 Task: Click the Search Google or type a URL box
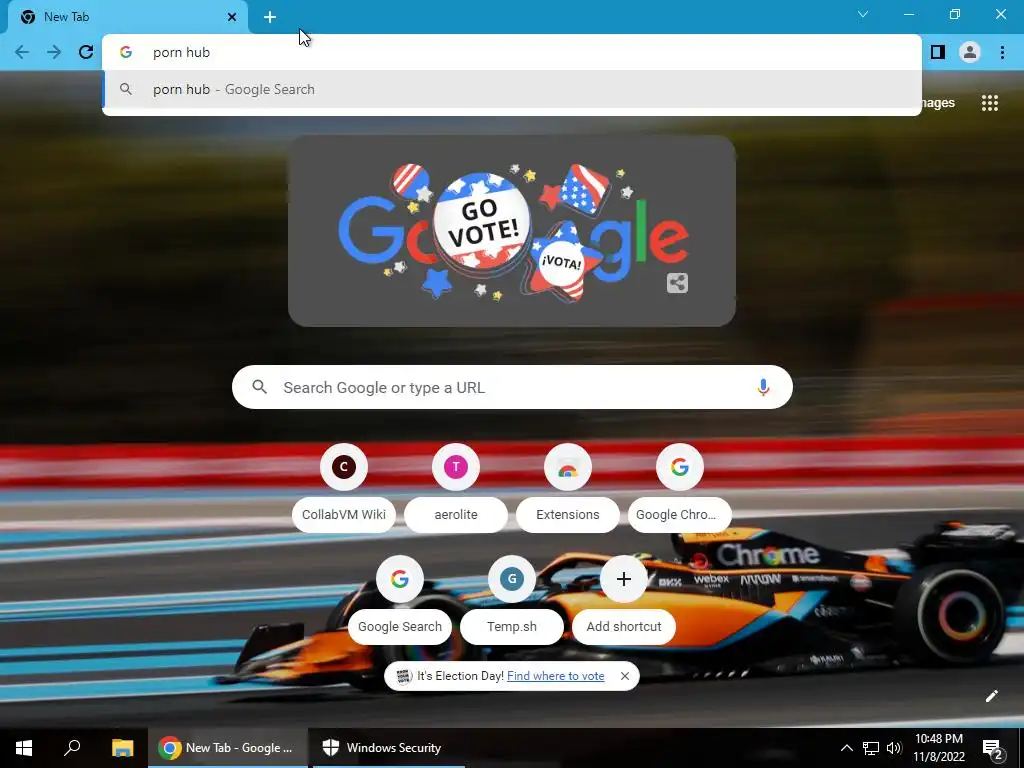coord(512,387)
